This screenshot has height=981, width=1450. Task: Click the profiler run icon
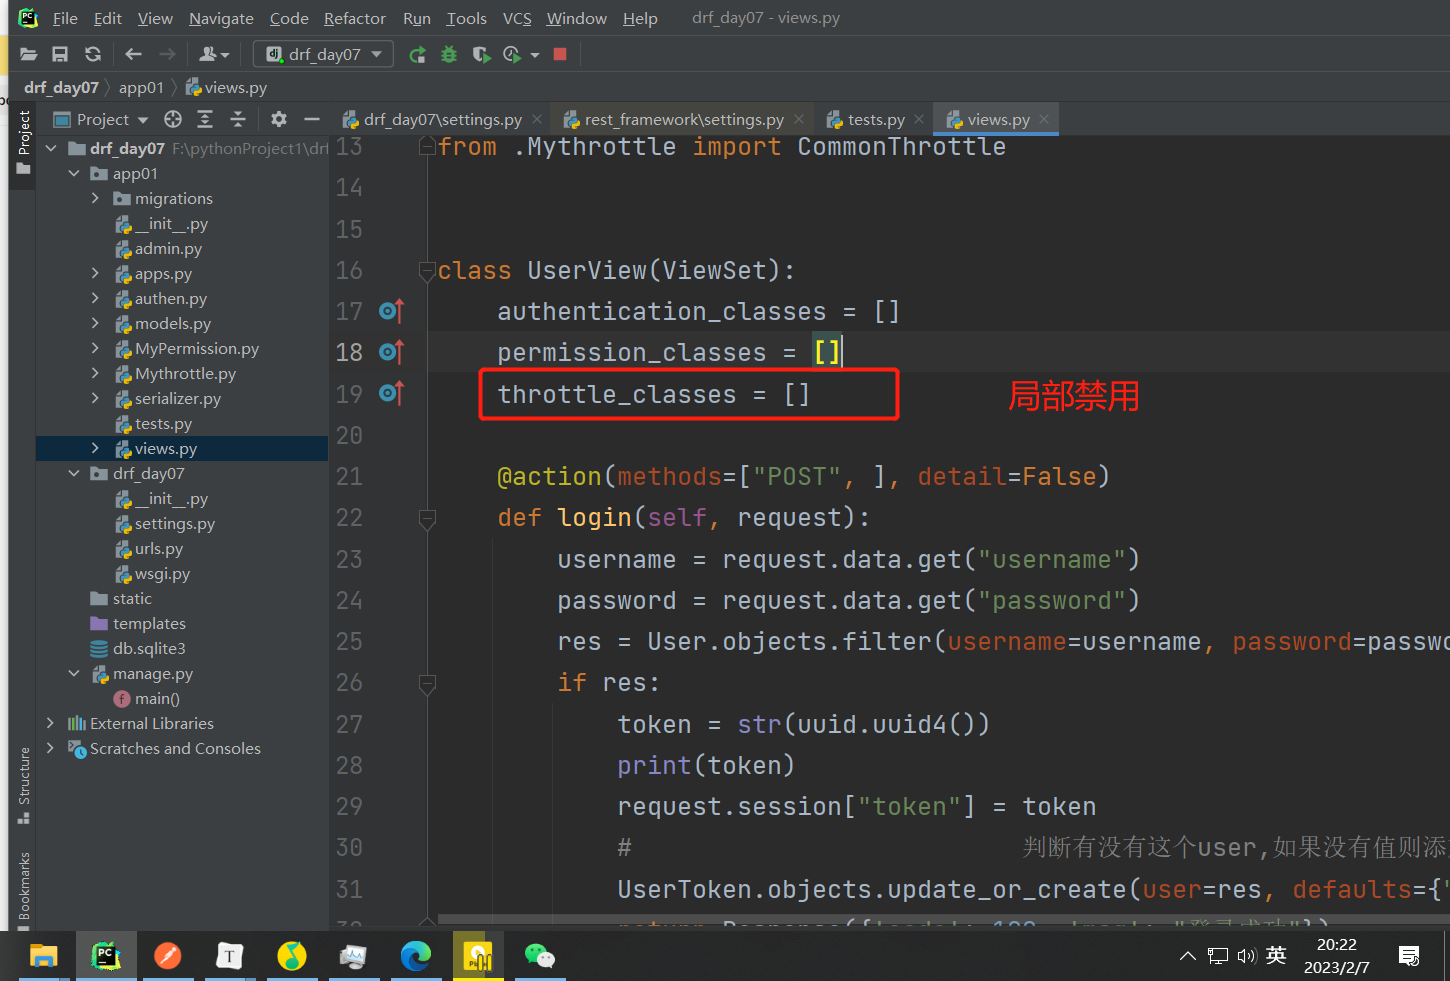(512, 54)
